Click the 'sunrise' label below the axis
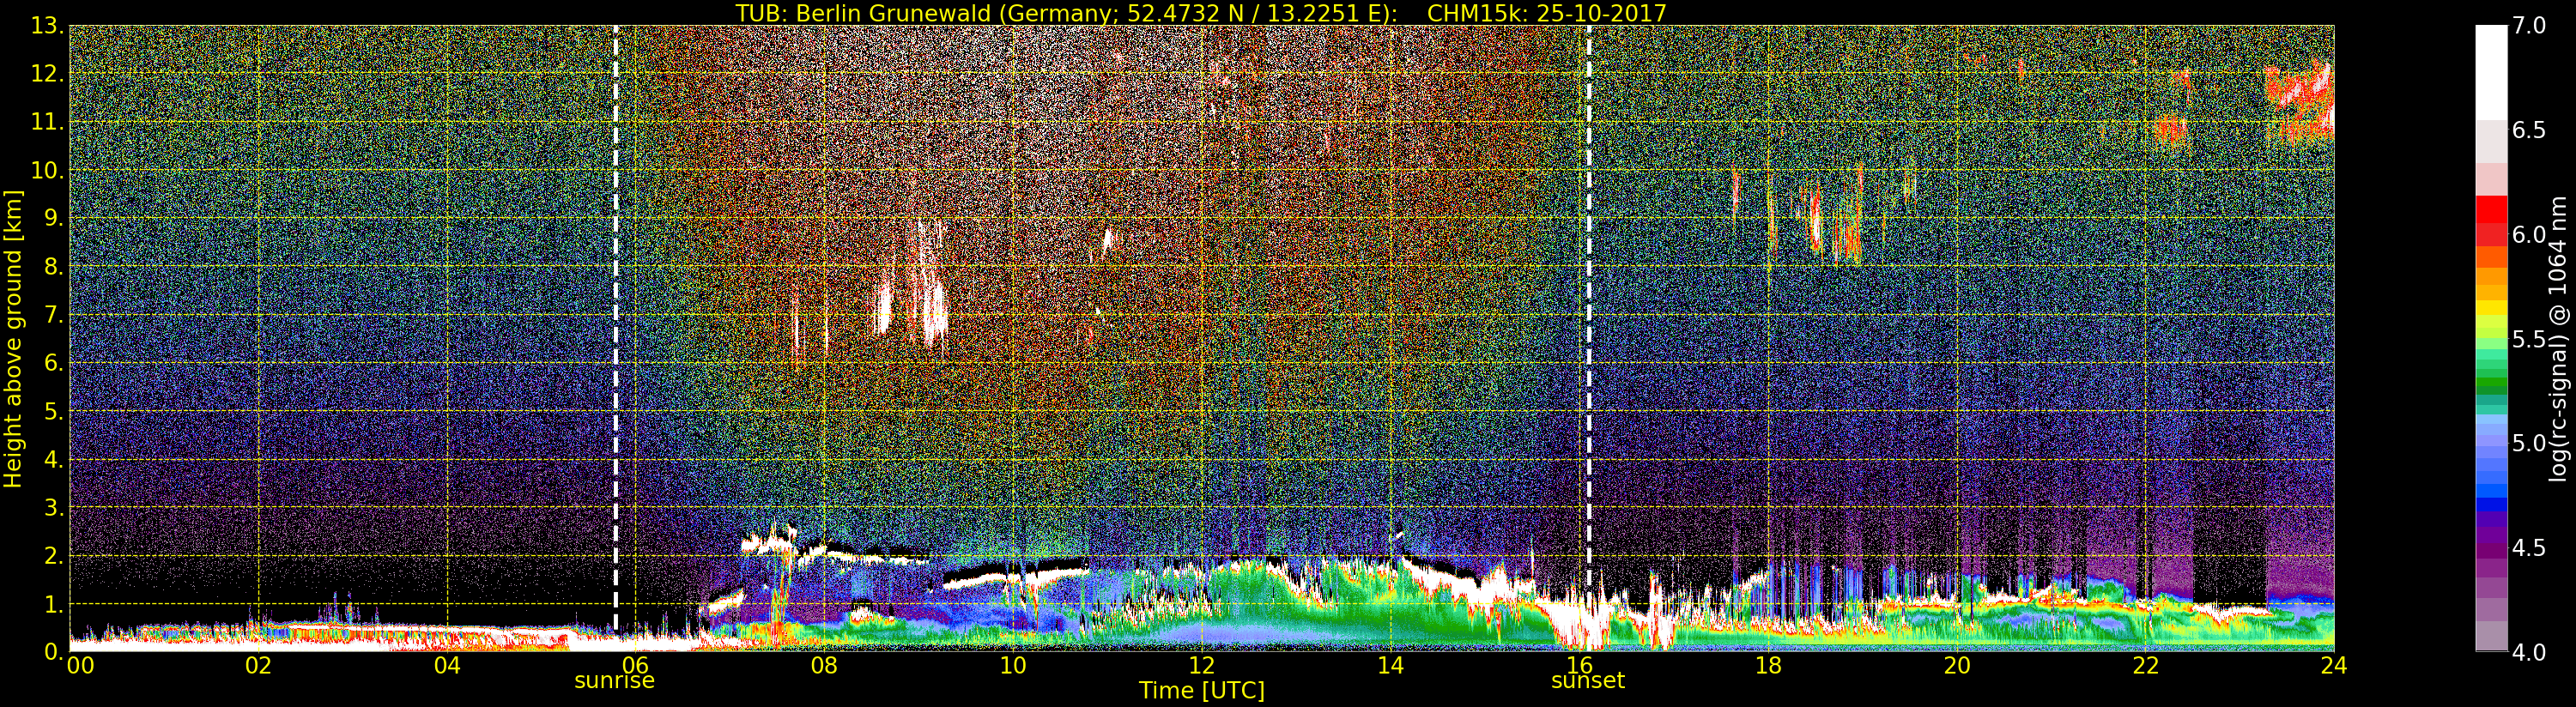The height and width of the screenshot is (707, 2576). click(x=614, y=681)
